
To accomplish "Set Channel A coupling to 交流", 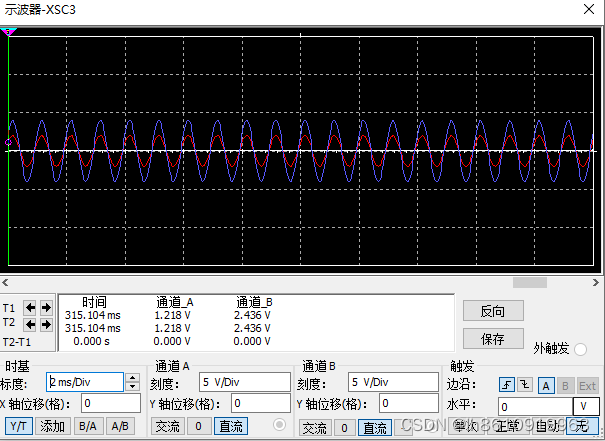I will click(167, 426).
